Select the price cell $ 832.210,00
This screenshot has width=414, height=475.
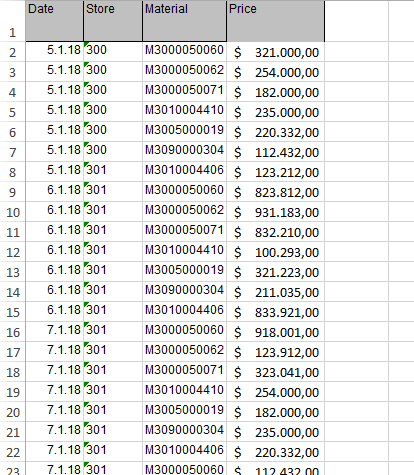275,232
